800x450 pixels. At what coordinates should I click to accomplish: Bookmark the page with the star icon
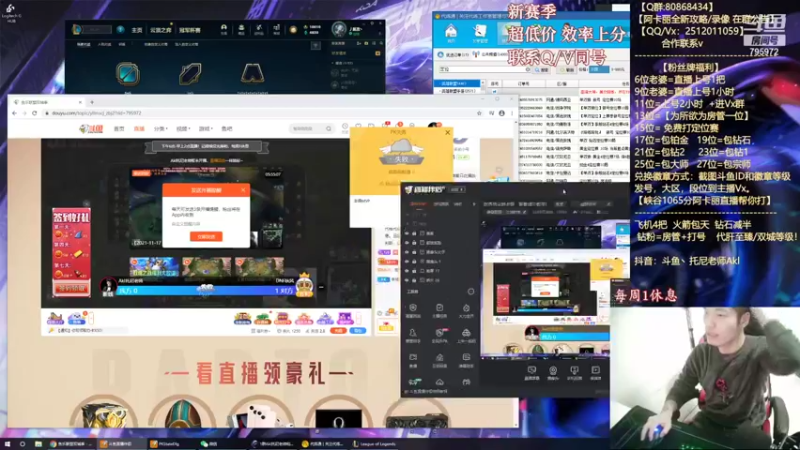(479, 113)
